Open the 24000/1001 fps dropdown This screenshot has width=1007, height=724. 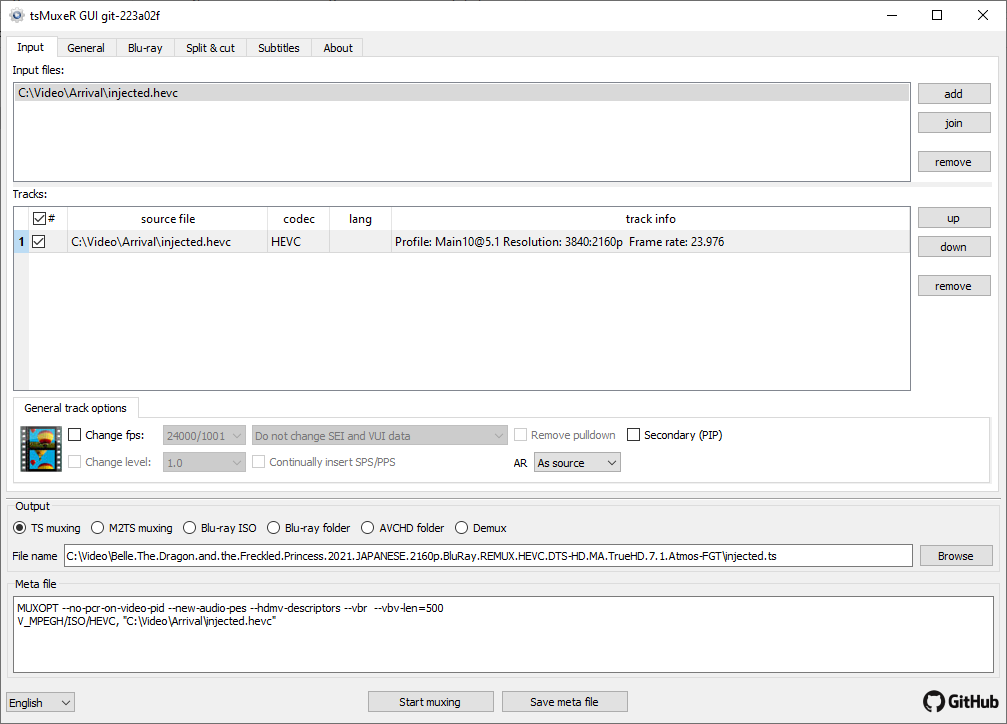(204, 436)
